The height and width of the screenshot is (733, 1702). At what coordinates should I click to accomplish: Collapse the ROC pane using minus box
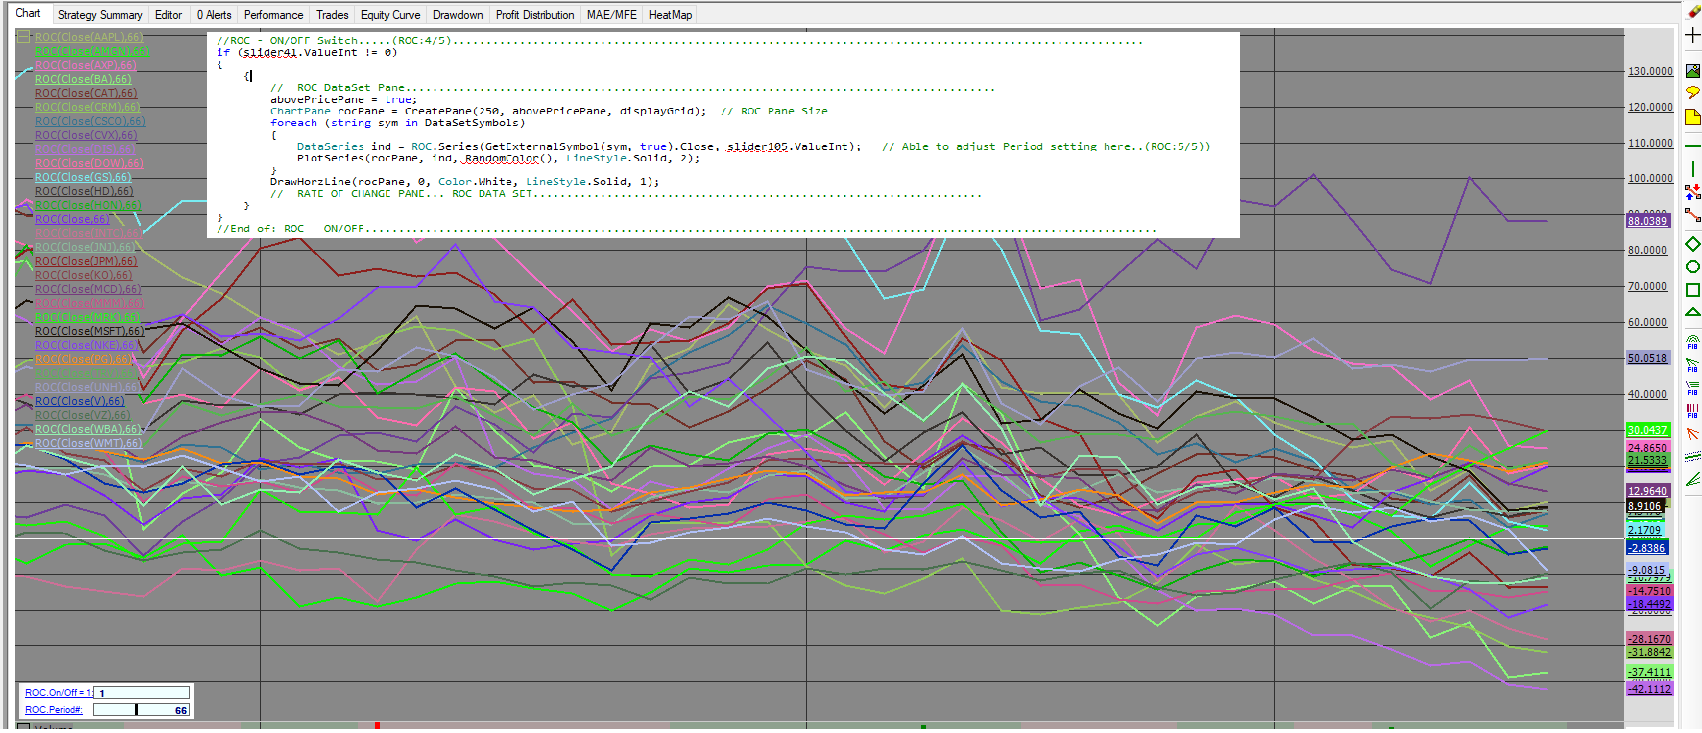[x=24, y=37]
